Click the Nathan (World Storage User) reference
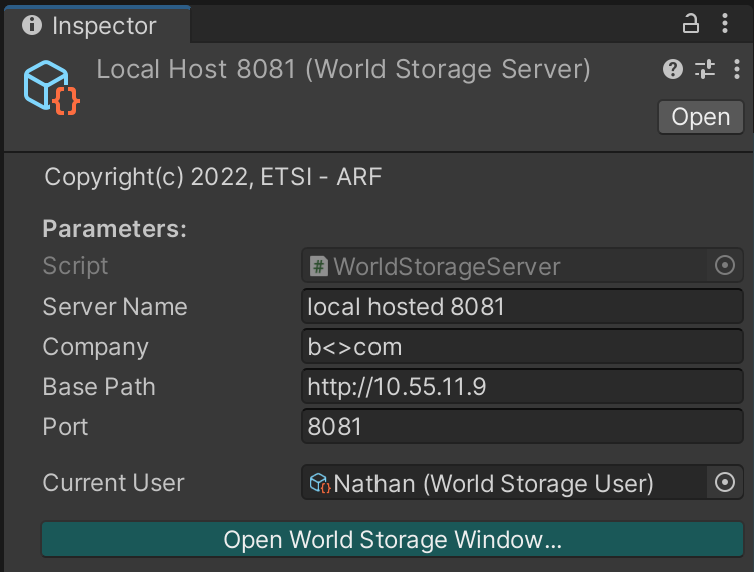754x572 pixels. (x=494, y=484)
